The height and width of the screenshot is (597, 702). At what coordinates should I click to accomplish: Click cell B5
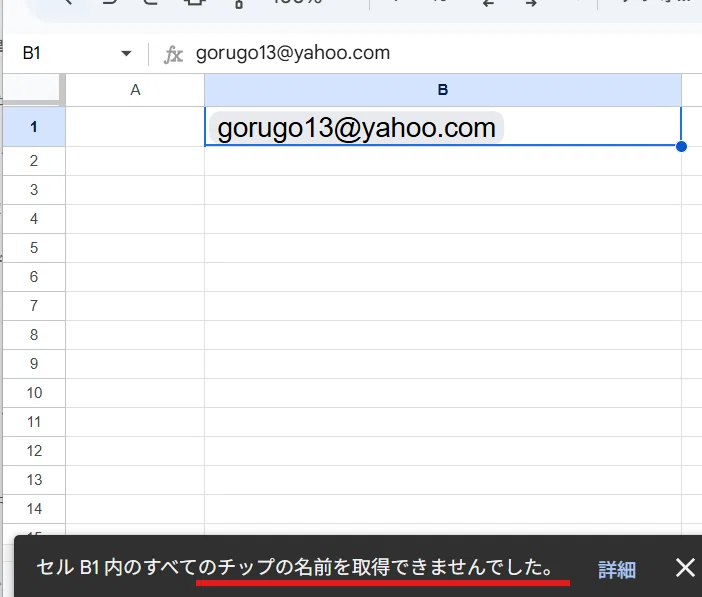click(443, 248)
